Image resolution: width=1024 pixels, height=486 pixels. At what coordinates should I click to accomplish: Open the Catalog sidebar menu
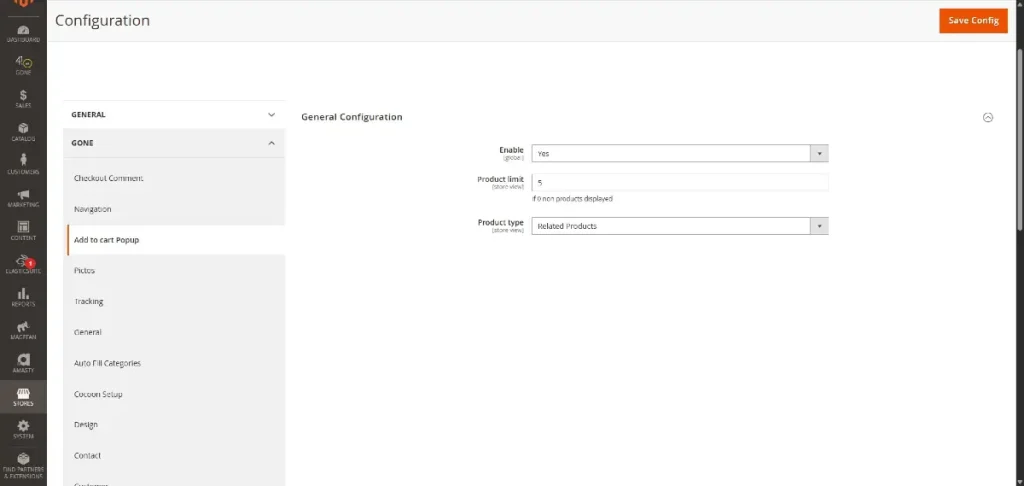point(23,132)
